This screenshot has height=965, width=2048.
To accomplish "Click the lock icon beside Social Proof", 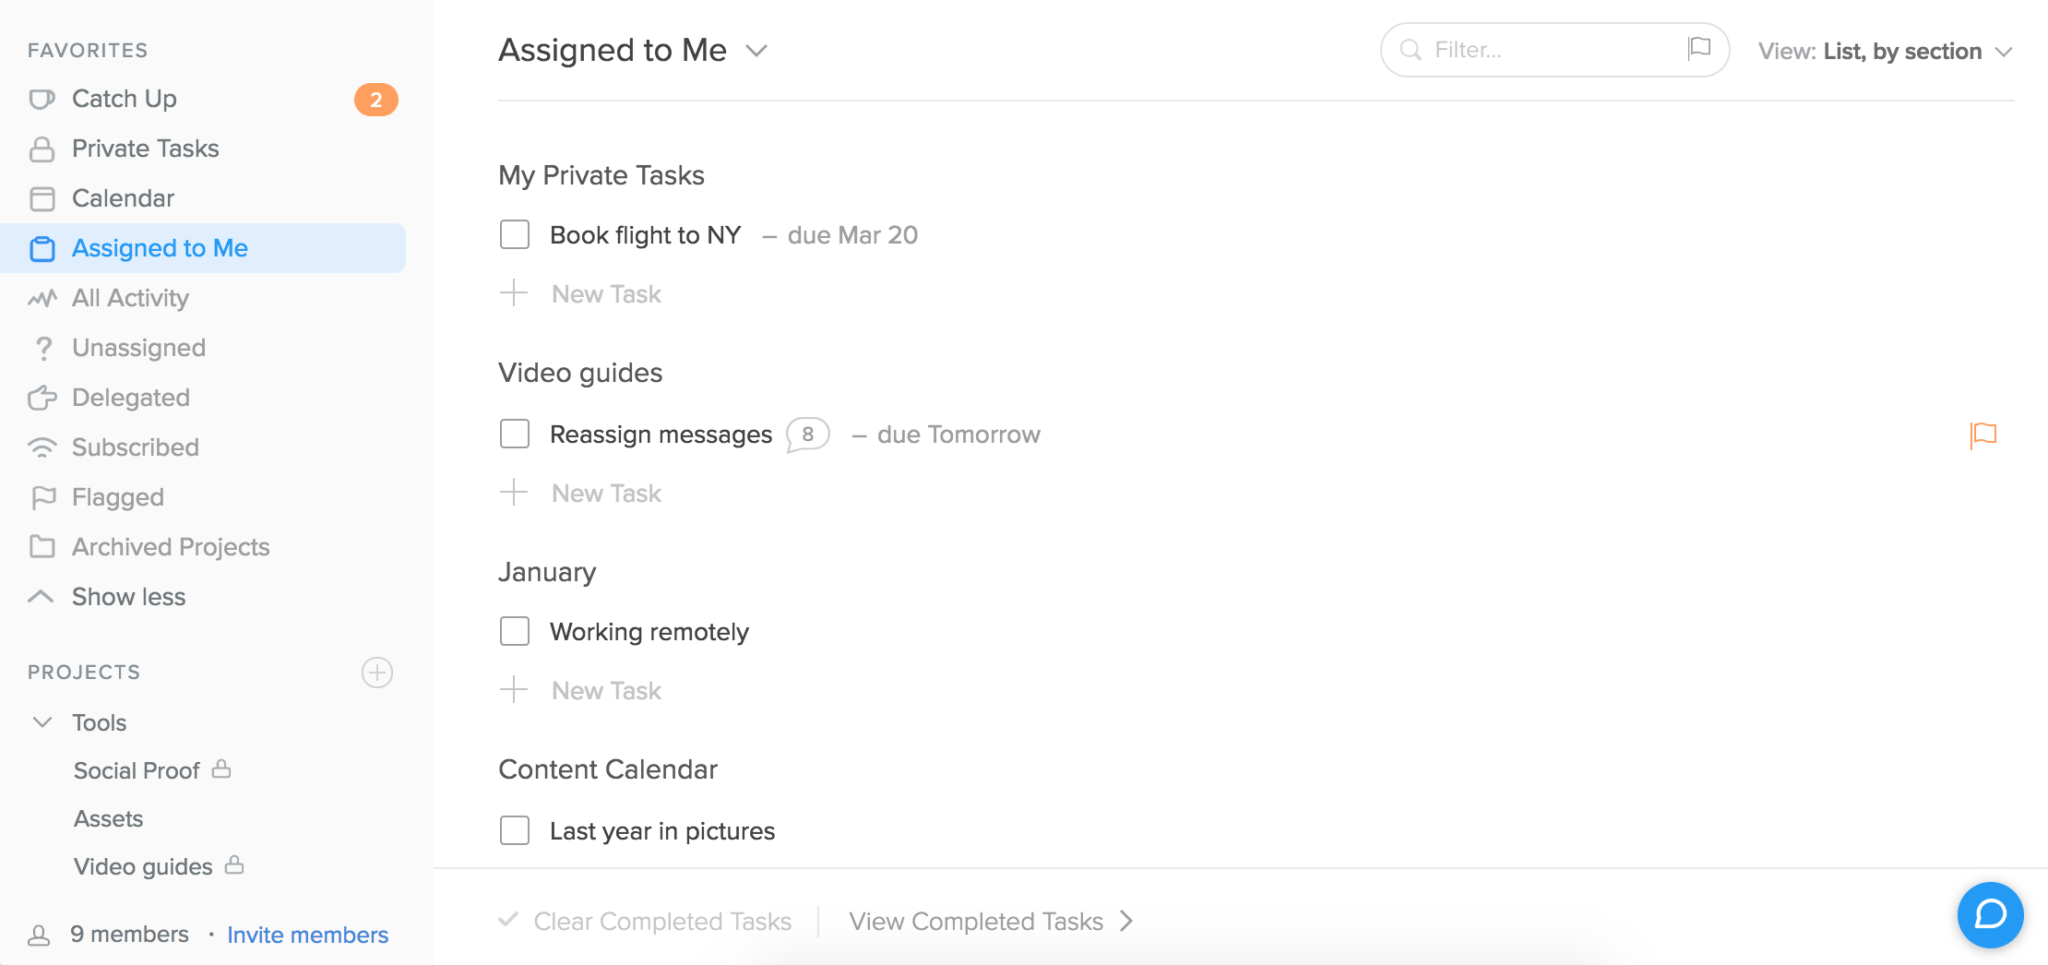I will point(222,769).
